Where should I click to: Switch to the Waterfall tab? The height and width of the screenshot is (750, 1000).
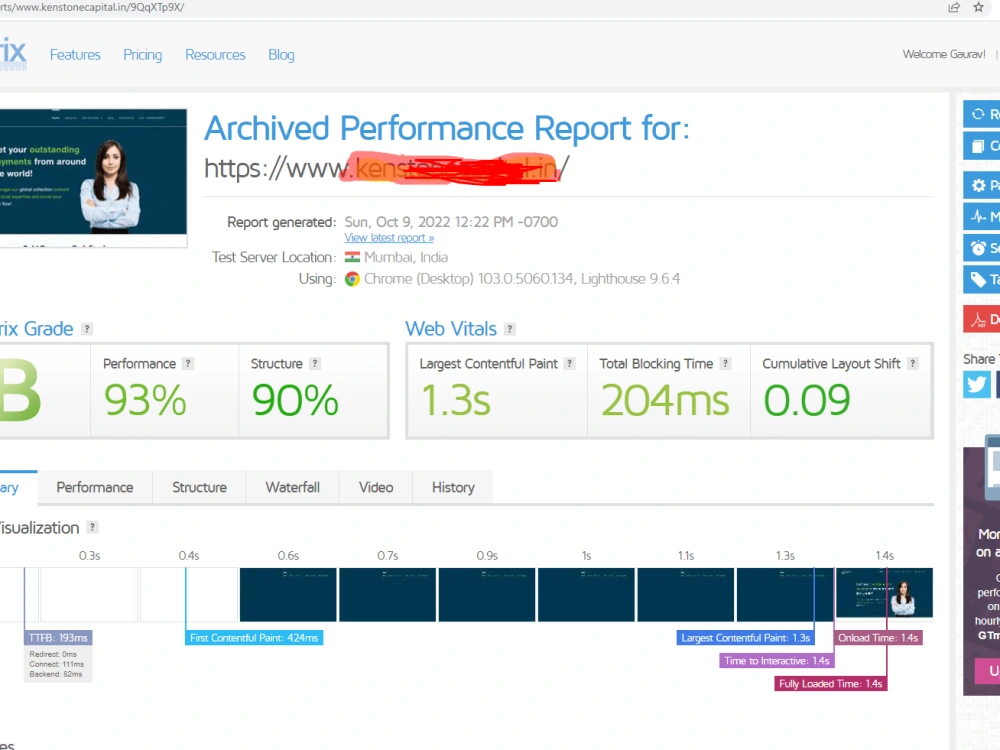pos(293,487)
